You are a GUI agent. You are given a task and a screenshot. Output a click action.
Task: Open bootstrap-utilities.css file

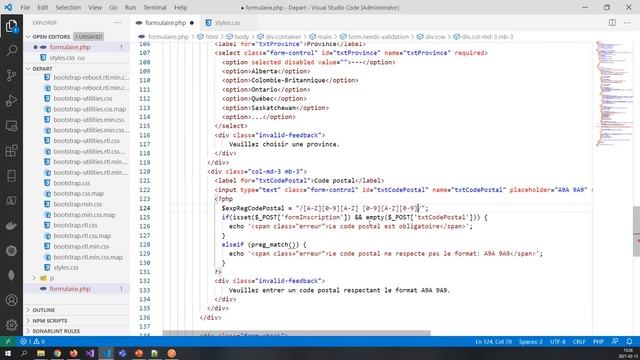(x=77, y=98)
